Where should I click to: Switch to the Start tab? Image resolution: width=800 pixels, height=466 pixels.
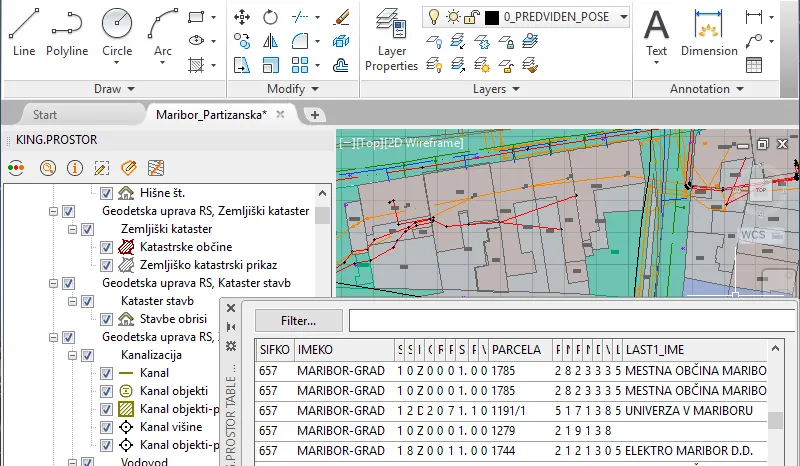44,115
